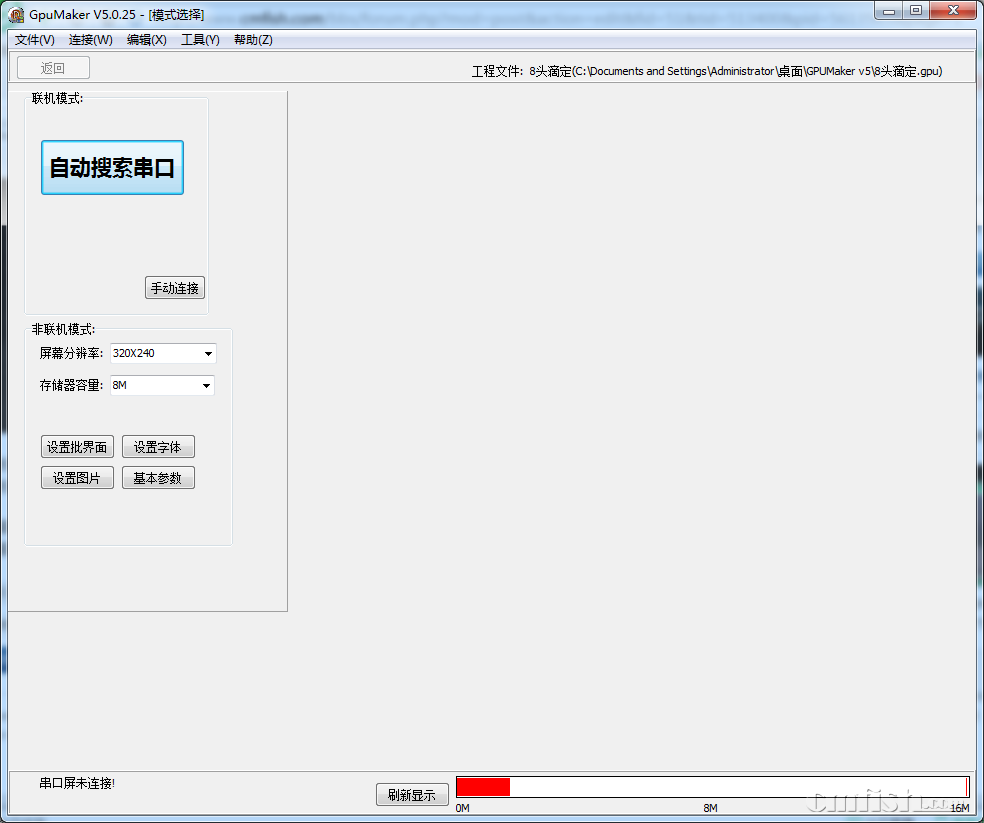Open 基本参数 settings
984x823 pixels.
click(x=158, y=478)
